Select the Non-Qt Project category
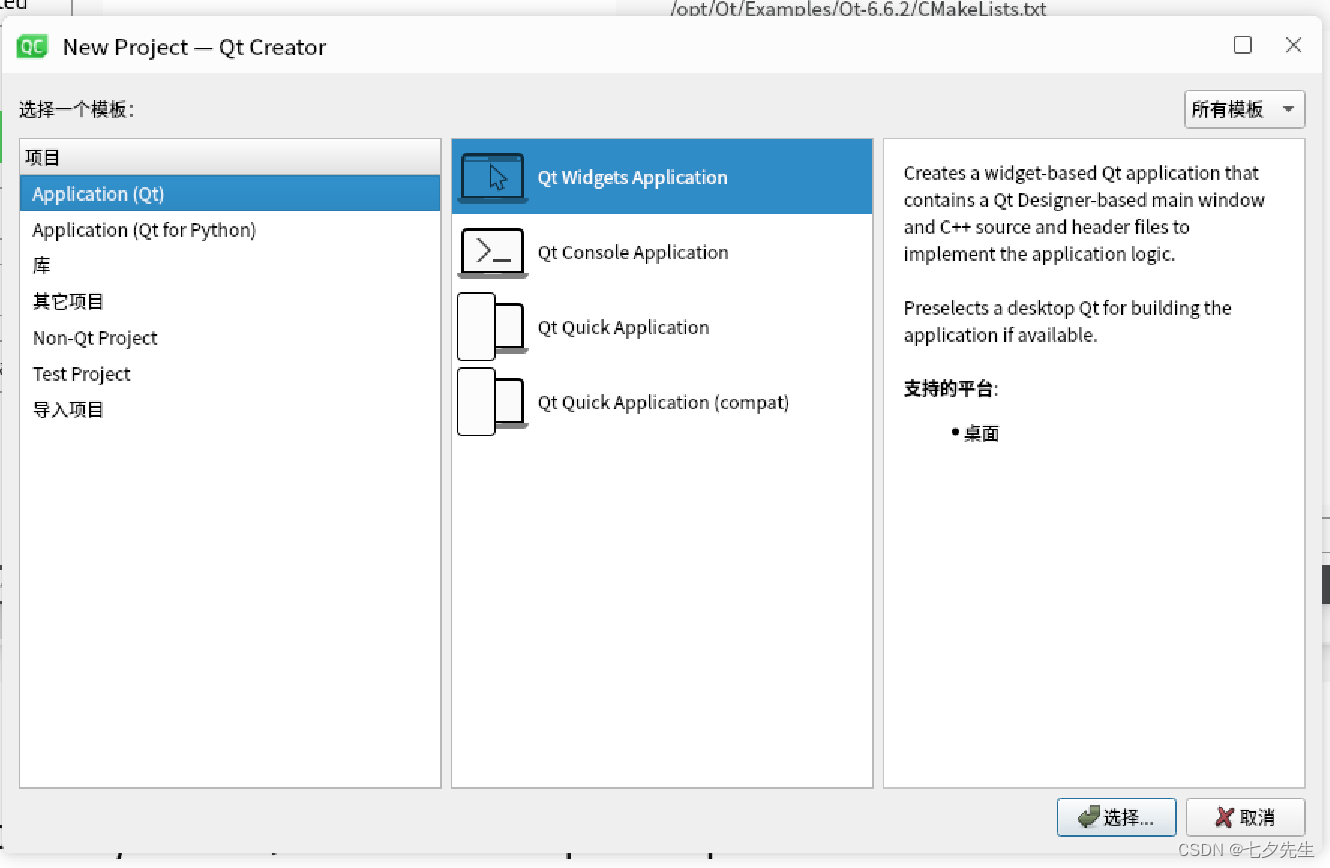The image size is (1330, 868). coord(230,338)
